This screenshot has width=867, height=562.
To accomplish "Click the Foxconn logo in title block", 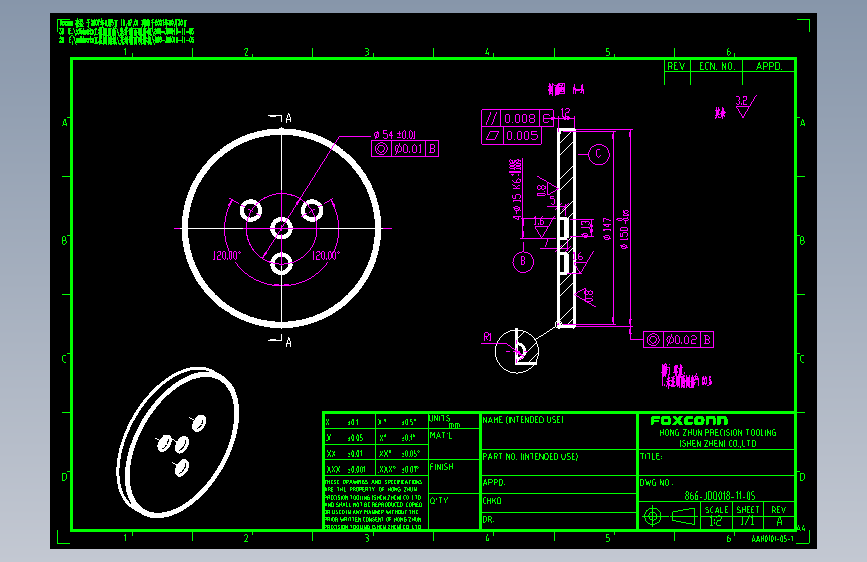I will 689,420.
